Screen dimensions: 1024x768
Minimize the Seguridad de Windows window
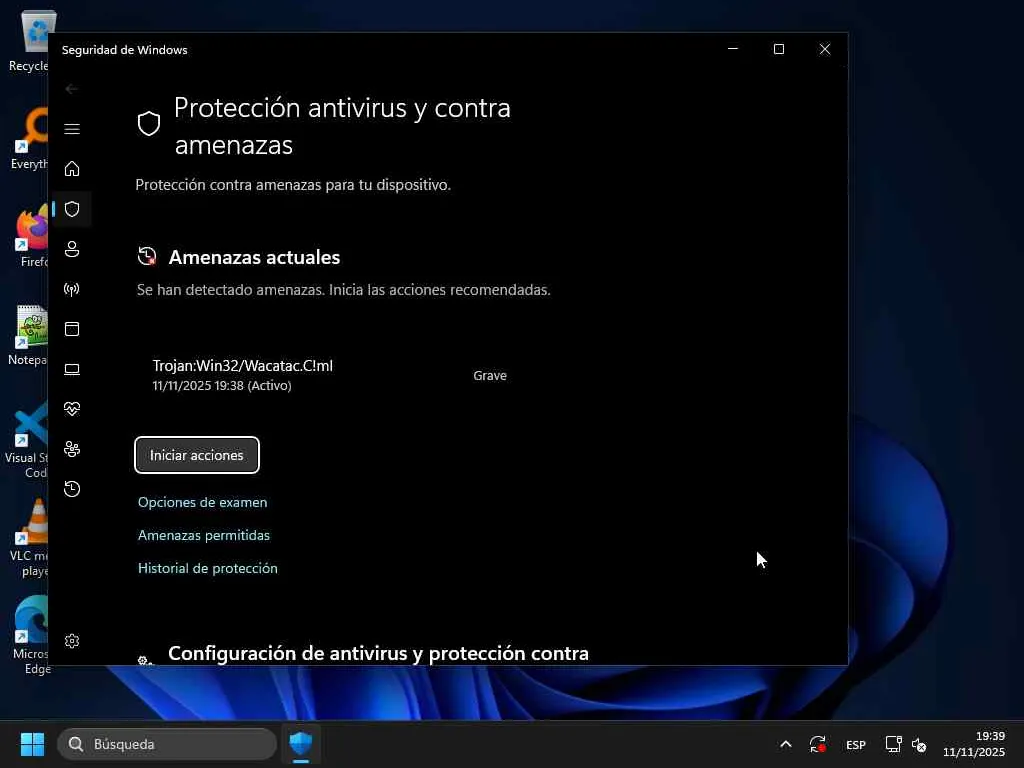[x=733, y=49]
